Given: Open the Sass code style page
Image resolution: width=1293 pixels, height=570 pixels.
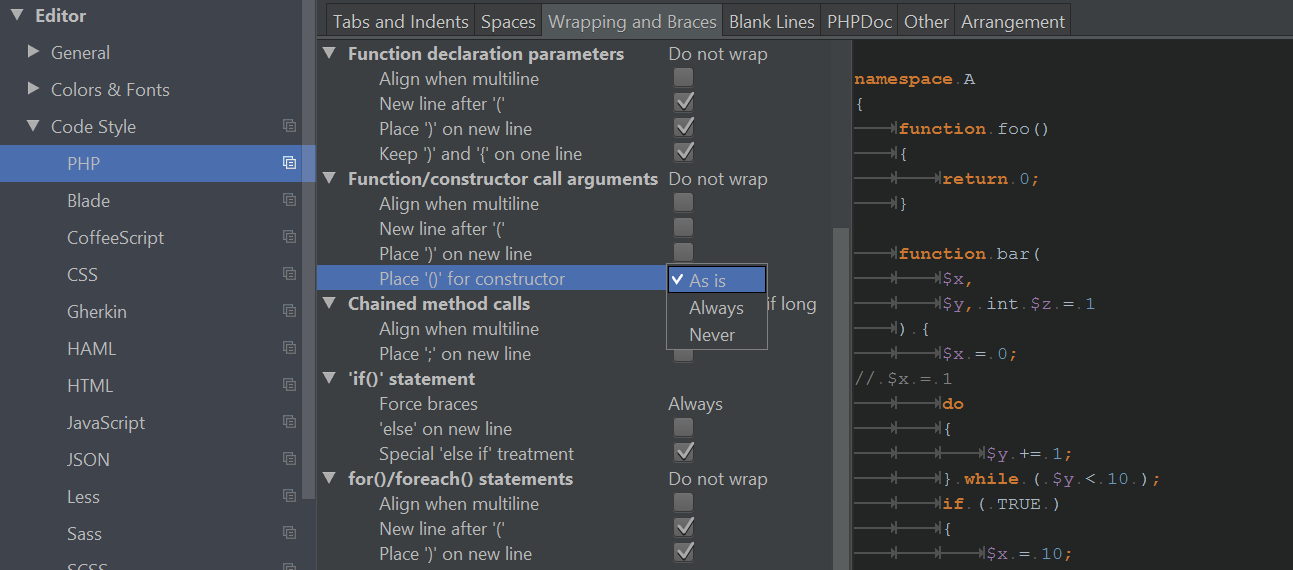Looking at the screenshot, I should tap(85, 533).
